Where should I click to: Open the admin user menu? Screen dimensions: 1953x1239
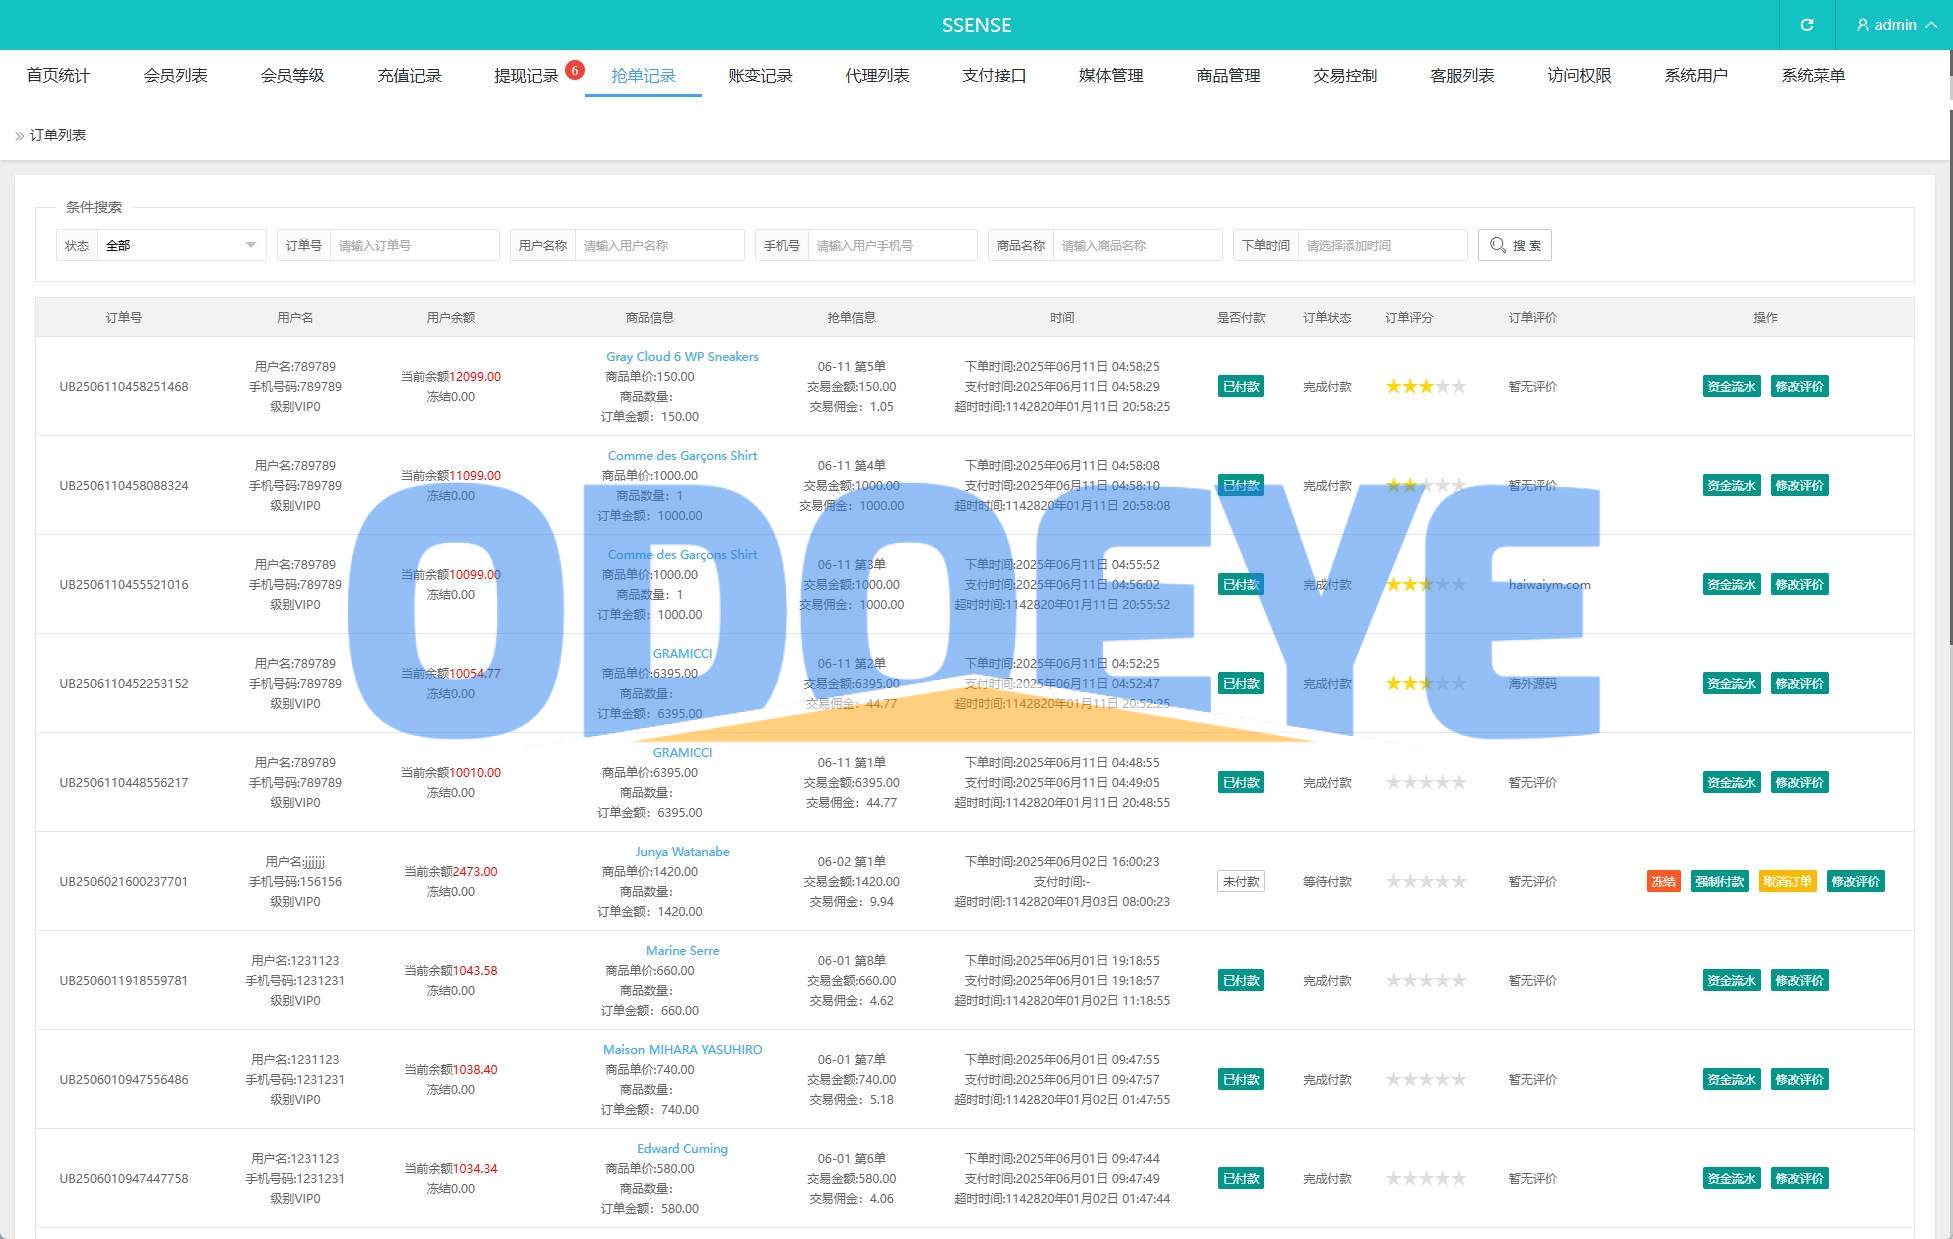(1895, 25)
